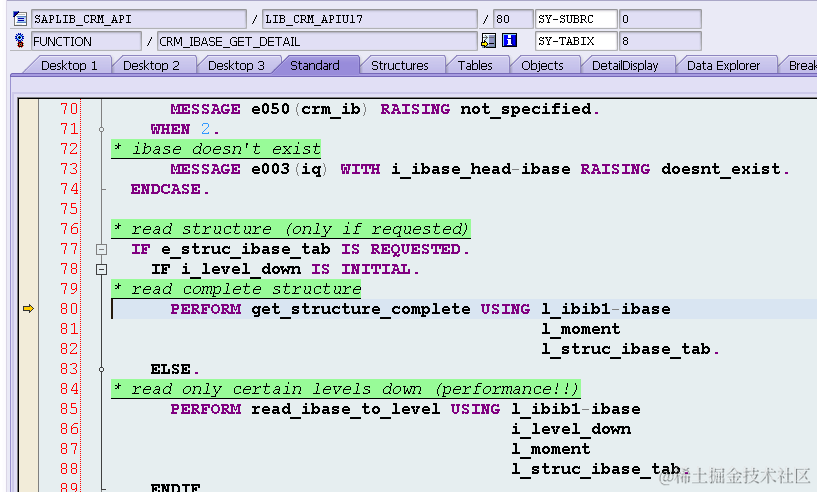This screenshot has width=817, height=492.
Task: Click the navigate-to-source icon beside CRM_IBASE_GET_DETAIL
Action: click(488, 41)
